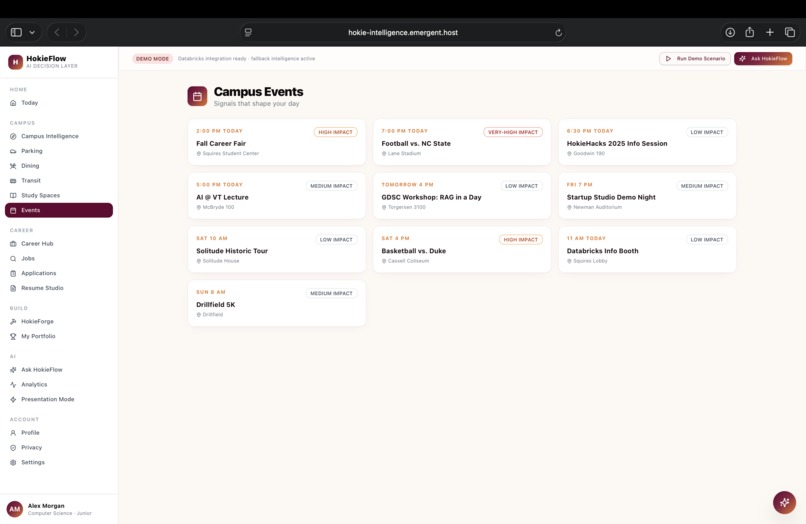Click the AI @ VT Lecture title

222,197
